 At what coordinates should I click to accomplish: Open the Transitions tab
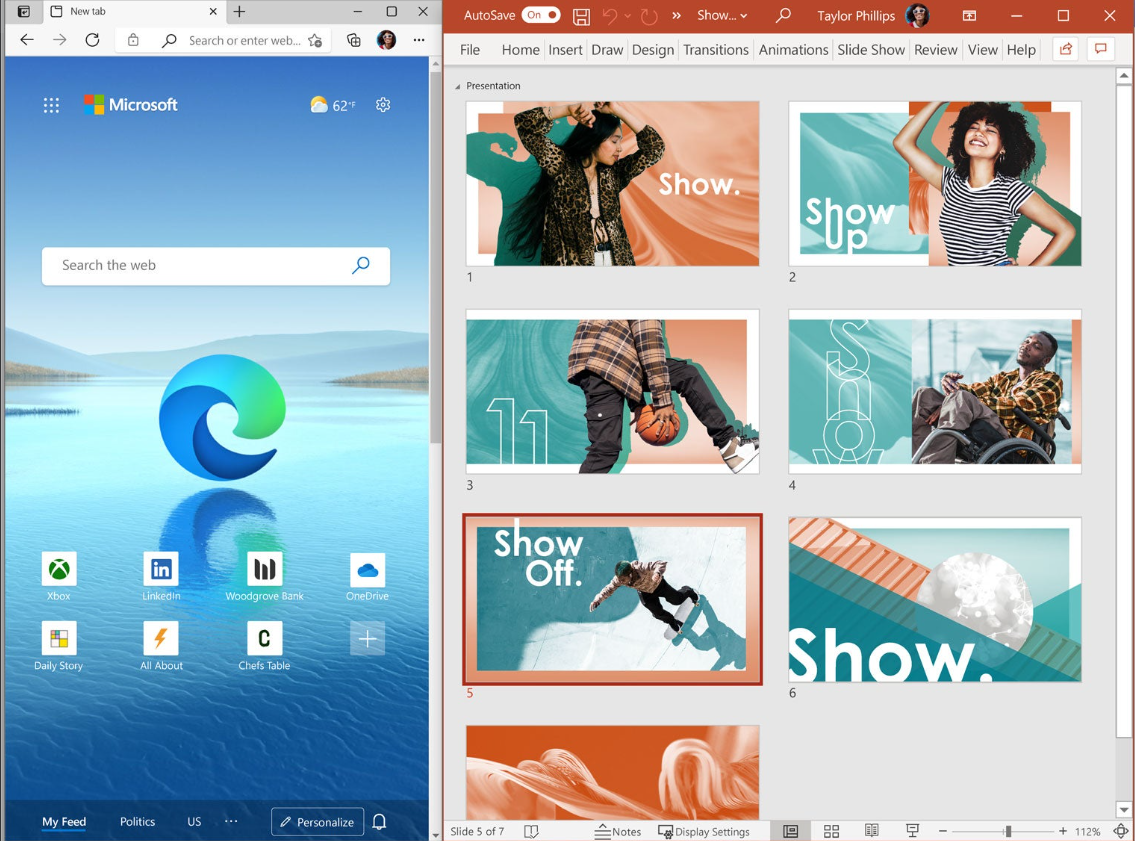coord(716,49)
